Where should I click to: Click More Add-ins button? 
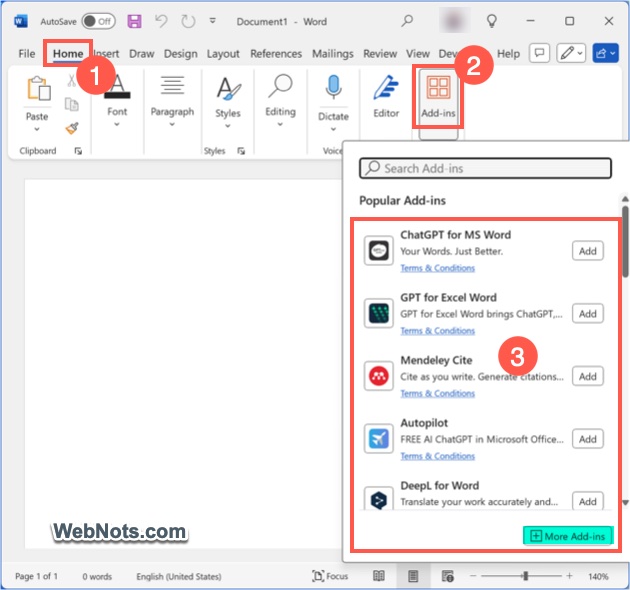568,536
